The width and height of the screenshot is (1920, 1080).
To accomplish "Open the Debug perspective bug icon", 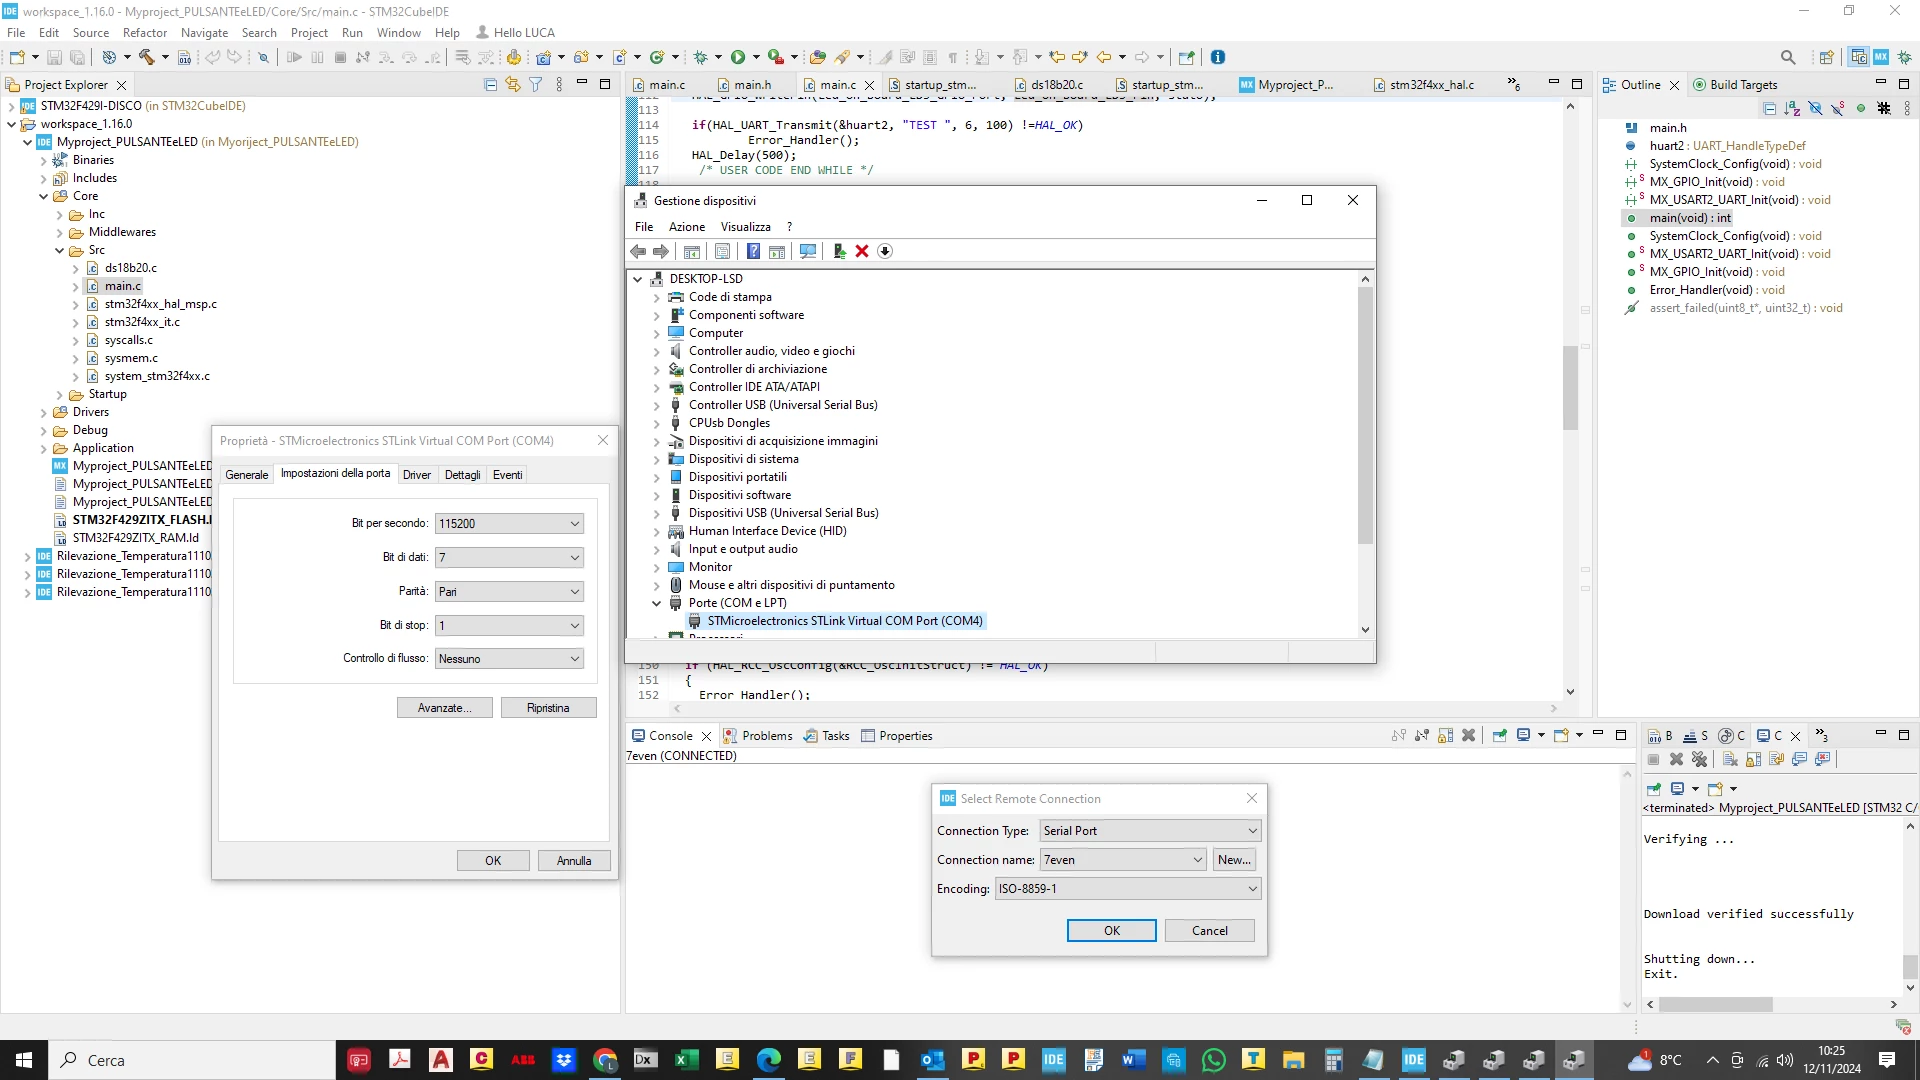I will (x=1905, y=57).
